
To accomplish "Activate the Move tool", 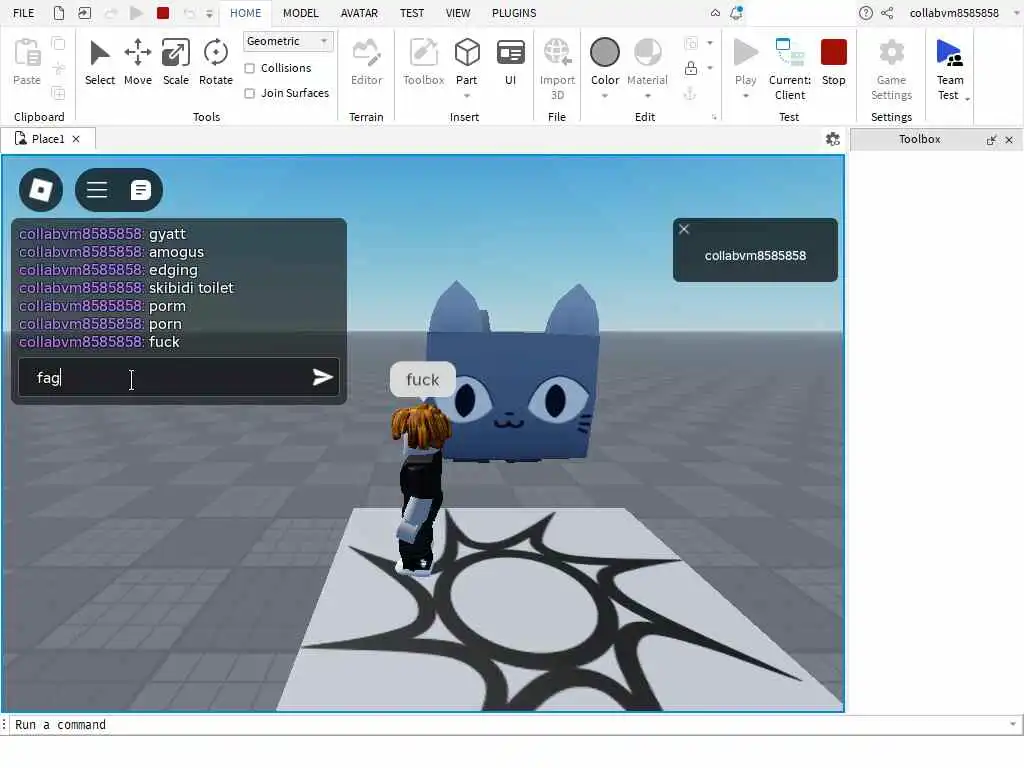I will (138, 63).
